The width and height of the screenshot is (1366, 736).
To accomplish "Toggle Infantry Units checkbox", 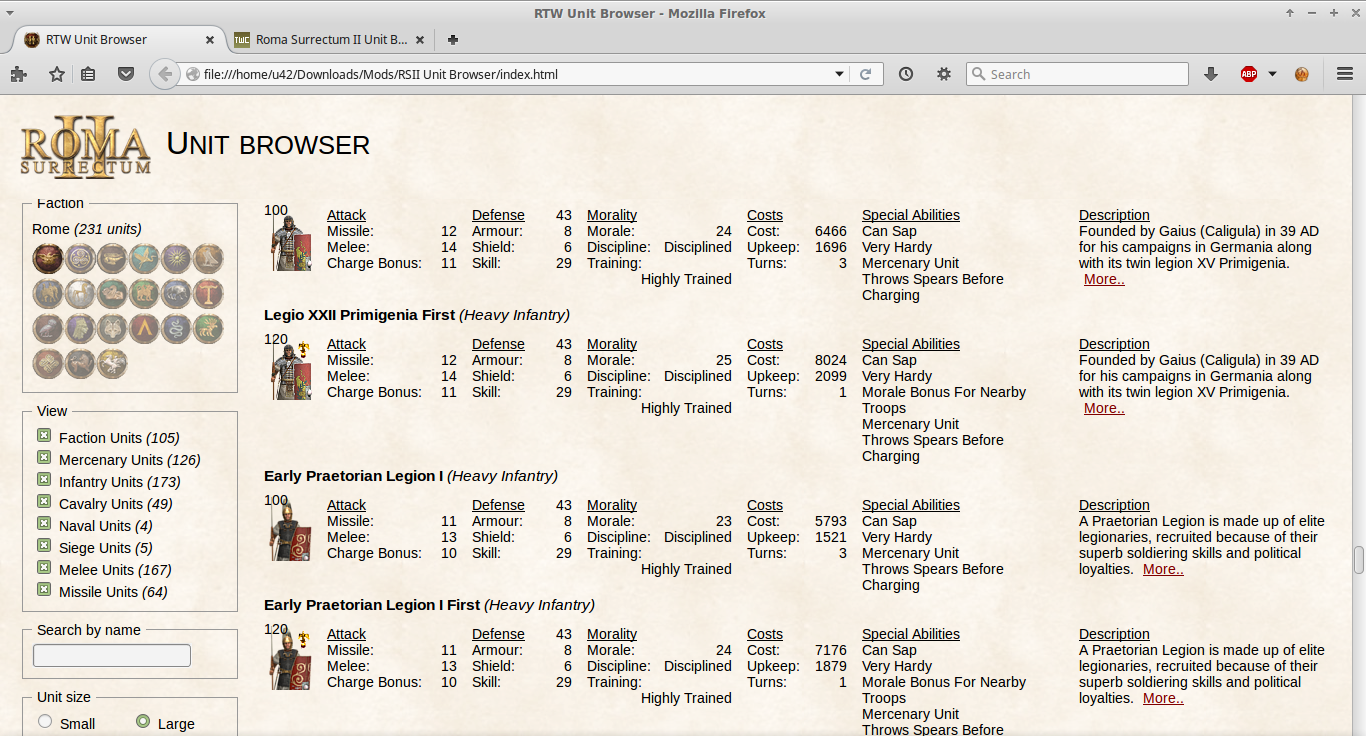I will [x=44, y=479].
